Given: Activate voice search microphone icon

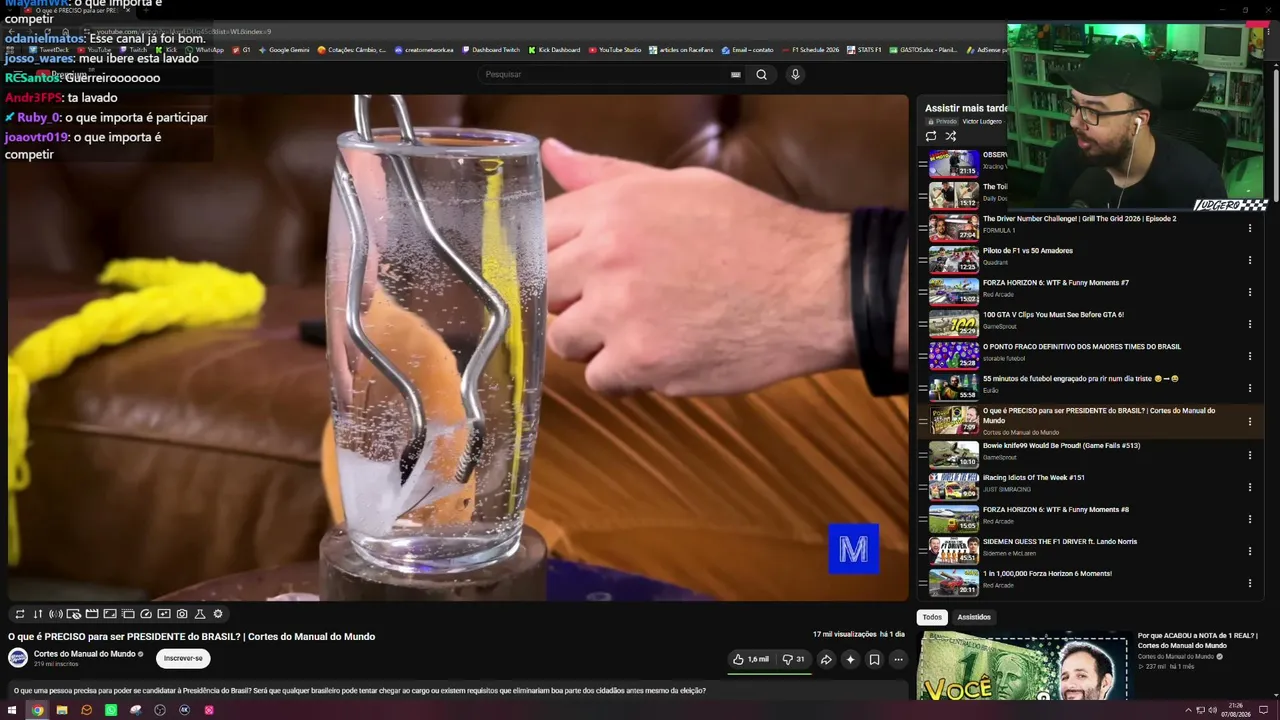Looking at the screenshot, I should 795,74.
